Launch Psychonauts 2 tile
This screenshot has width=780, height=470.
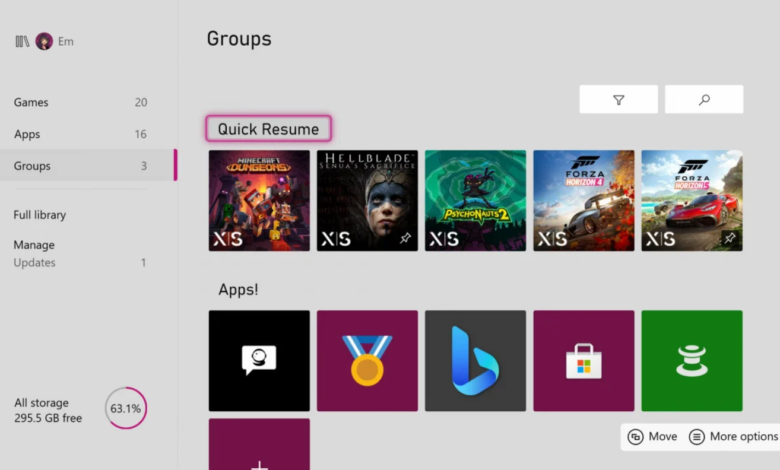475,200
